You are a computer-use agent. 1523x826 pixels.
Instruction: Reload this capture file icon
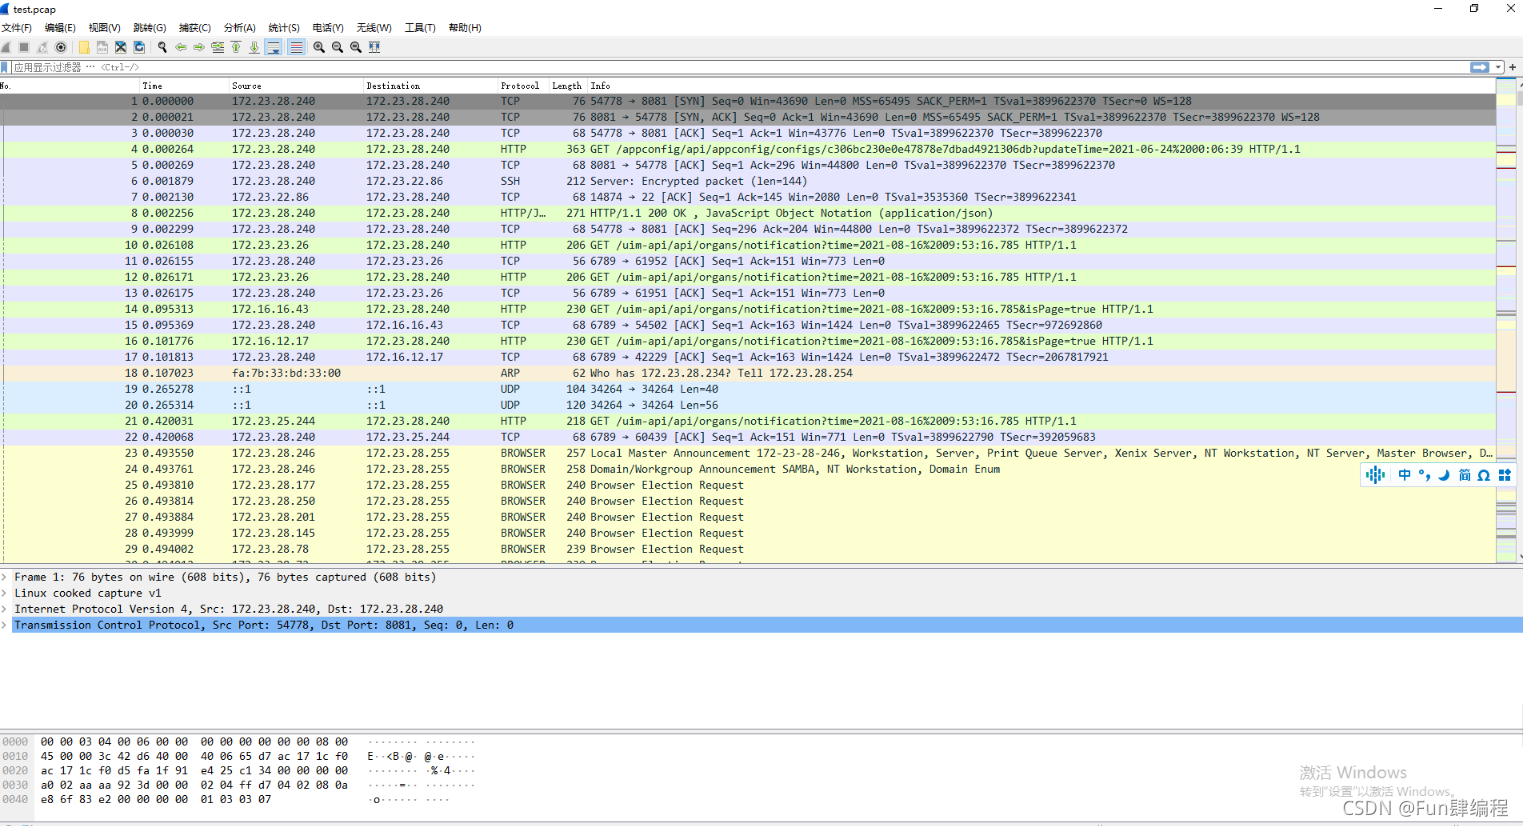[x=139, y=47]
